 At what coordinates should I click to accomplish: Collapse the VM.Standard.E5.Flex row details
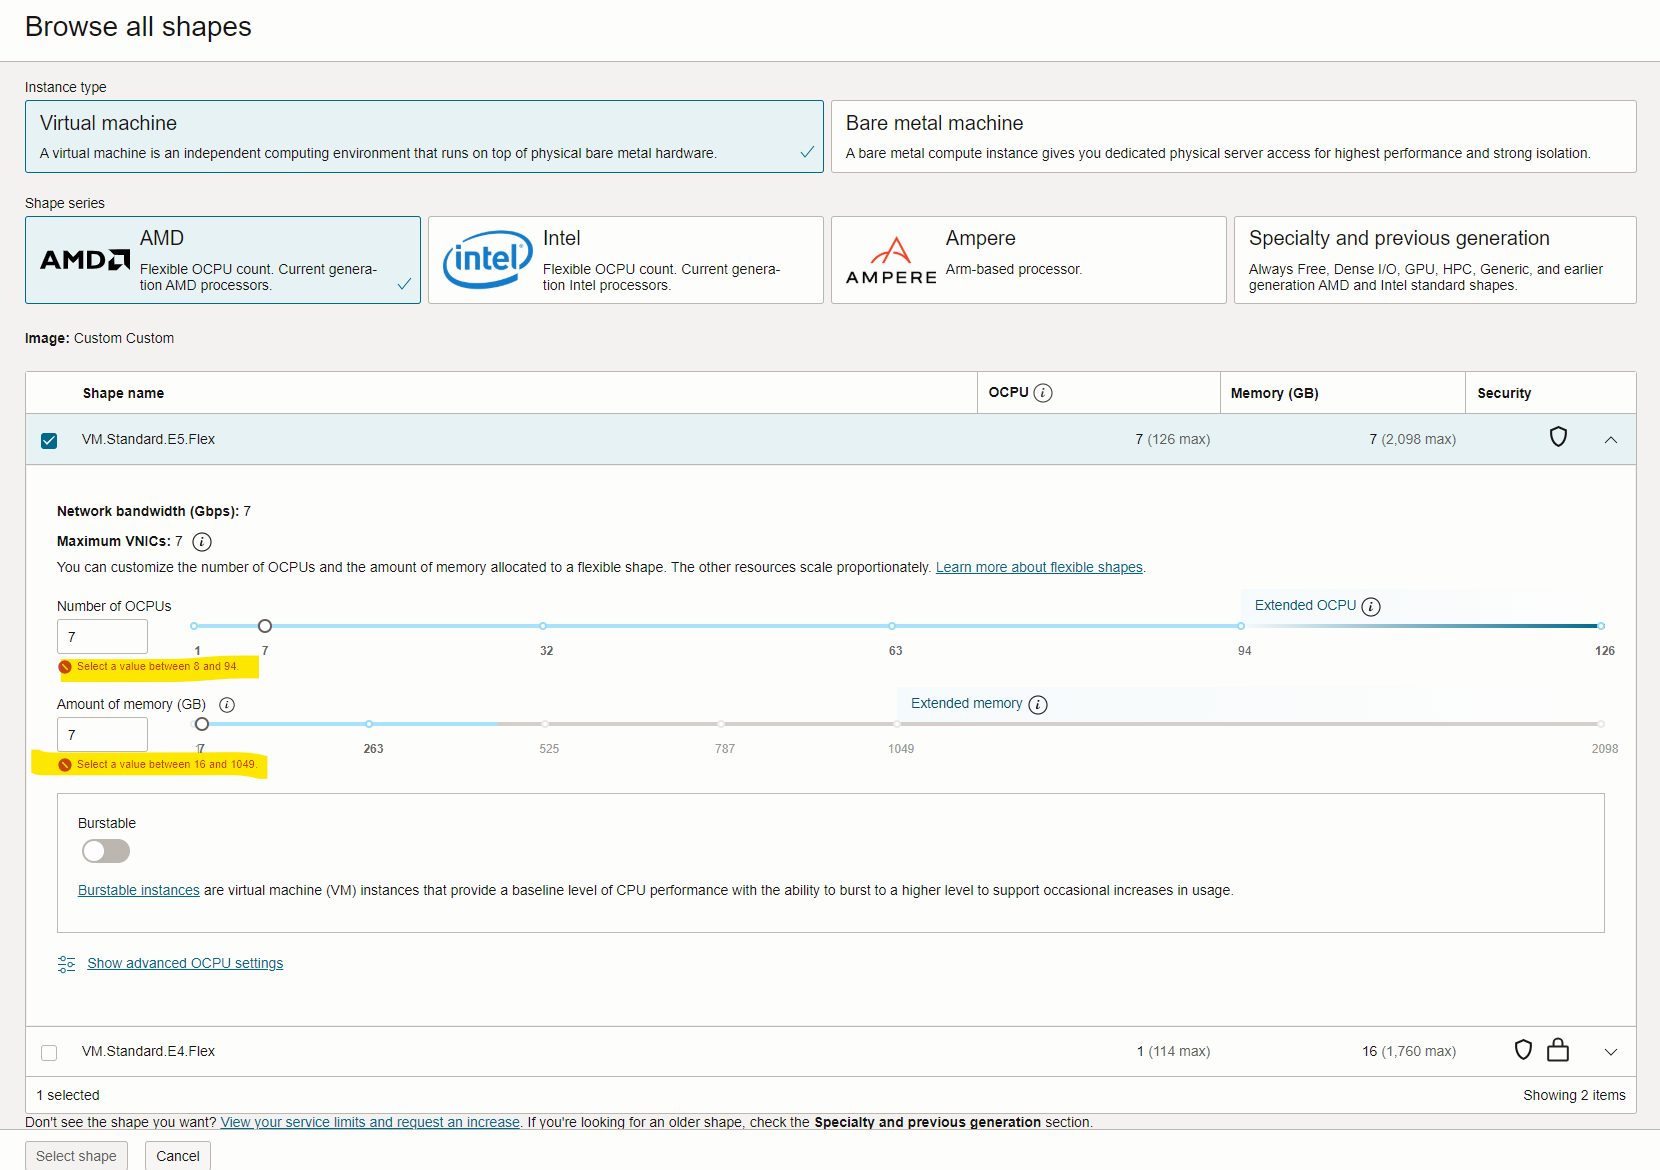point(1610,440)
